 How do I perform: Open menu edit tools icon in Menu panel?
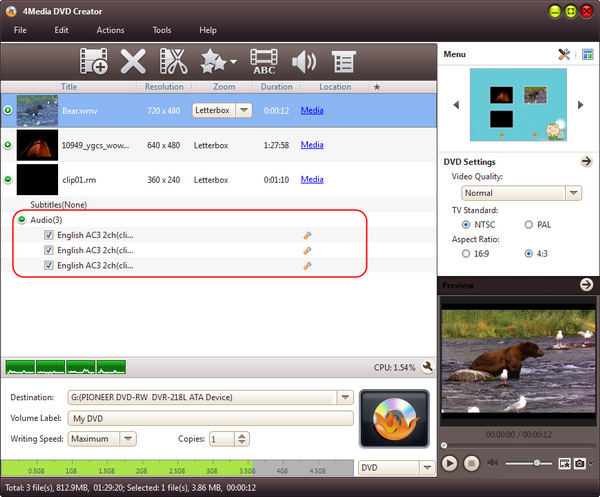563,54
